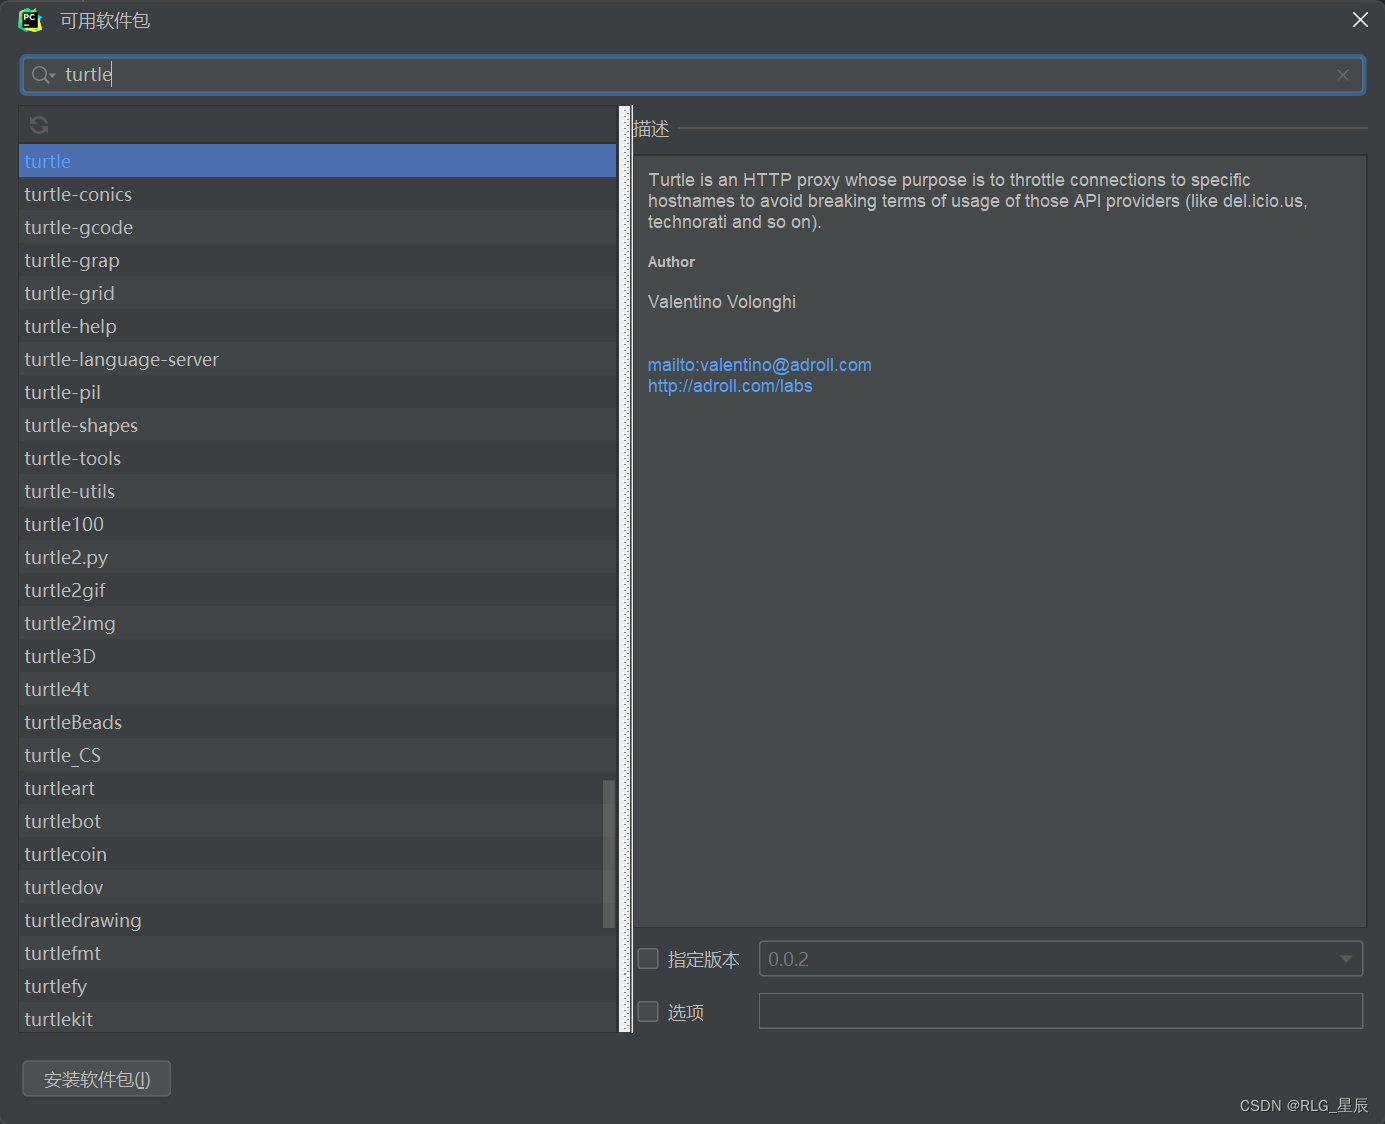Click the magnifier search icon
The height and width of the screenshot is (1124, 1385).
[x=41, y=74]
